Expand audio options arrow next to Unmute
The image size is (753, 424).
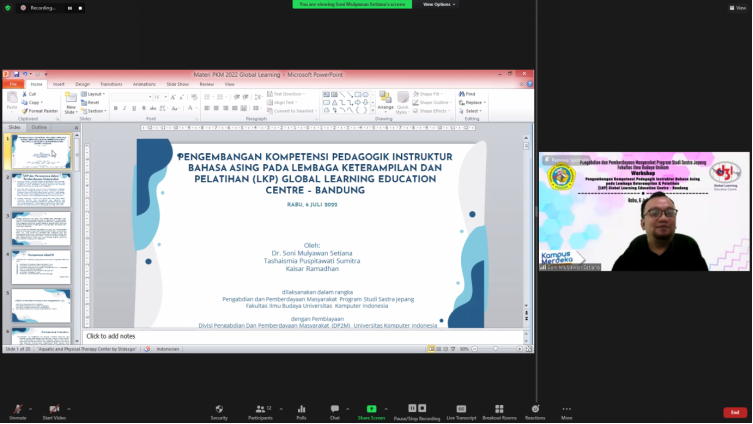pos(30,409)
